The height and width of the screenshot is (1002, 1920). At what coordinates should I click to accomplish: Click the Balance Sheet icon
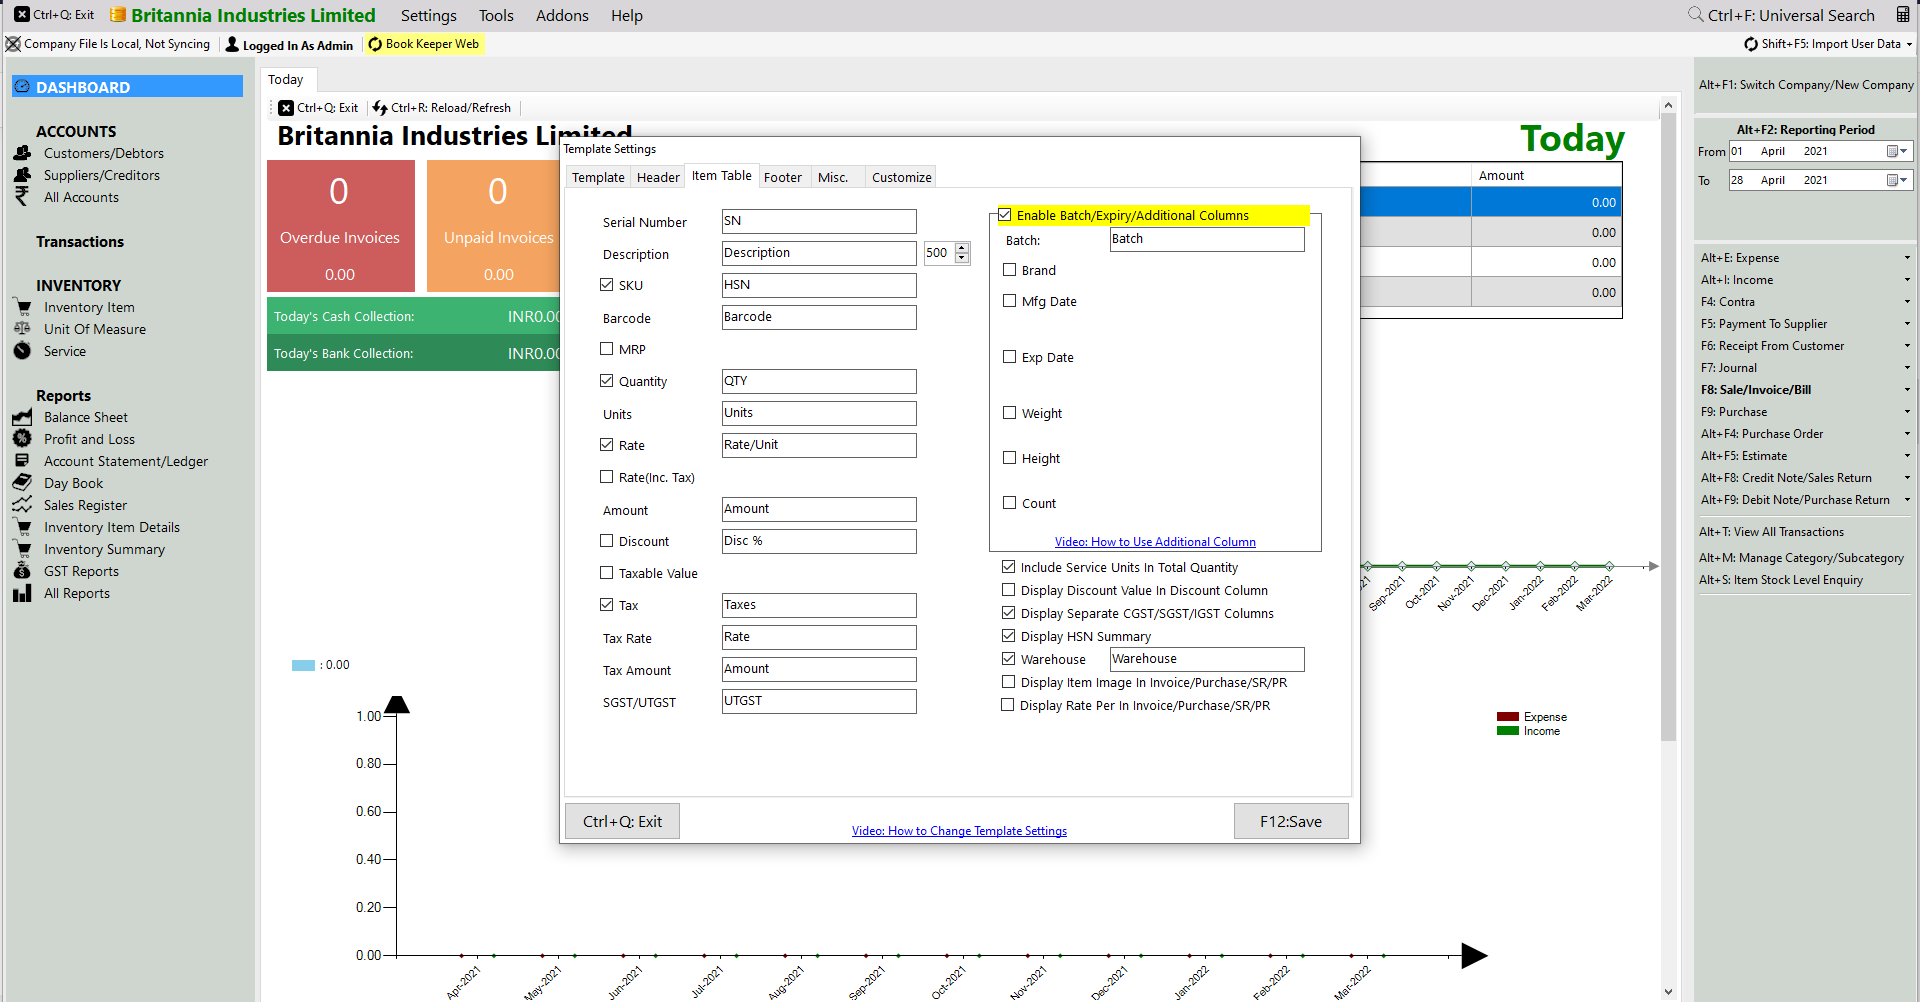click(22, 417)
